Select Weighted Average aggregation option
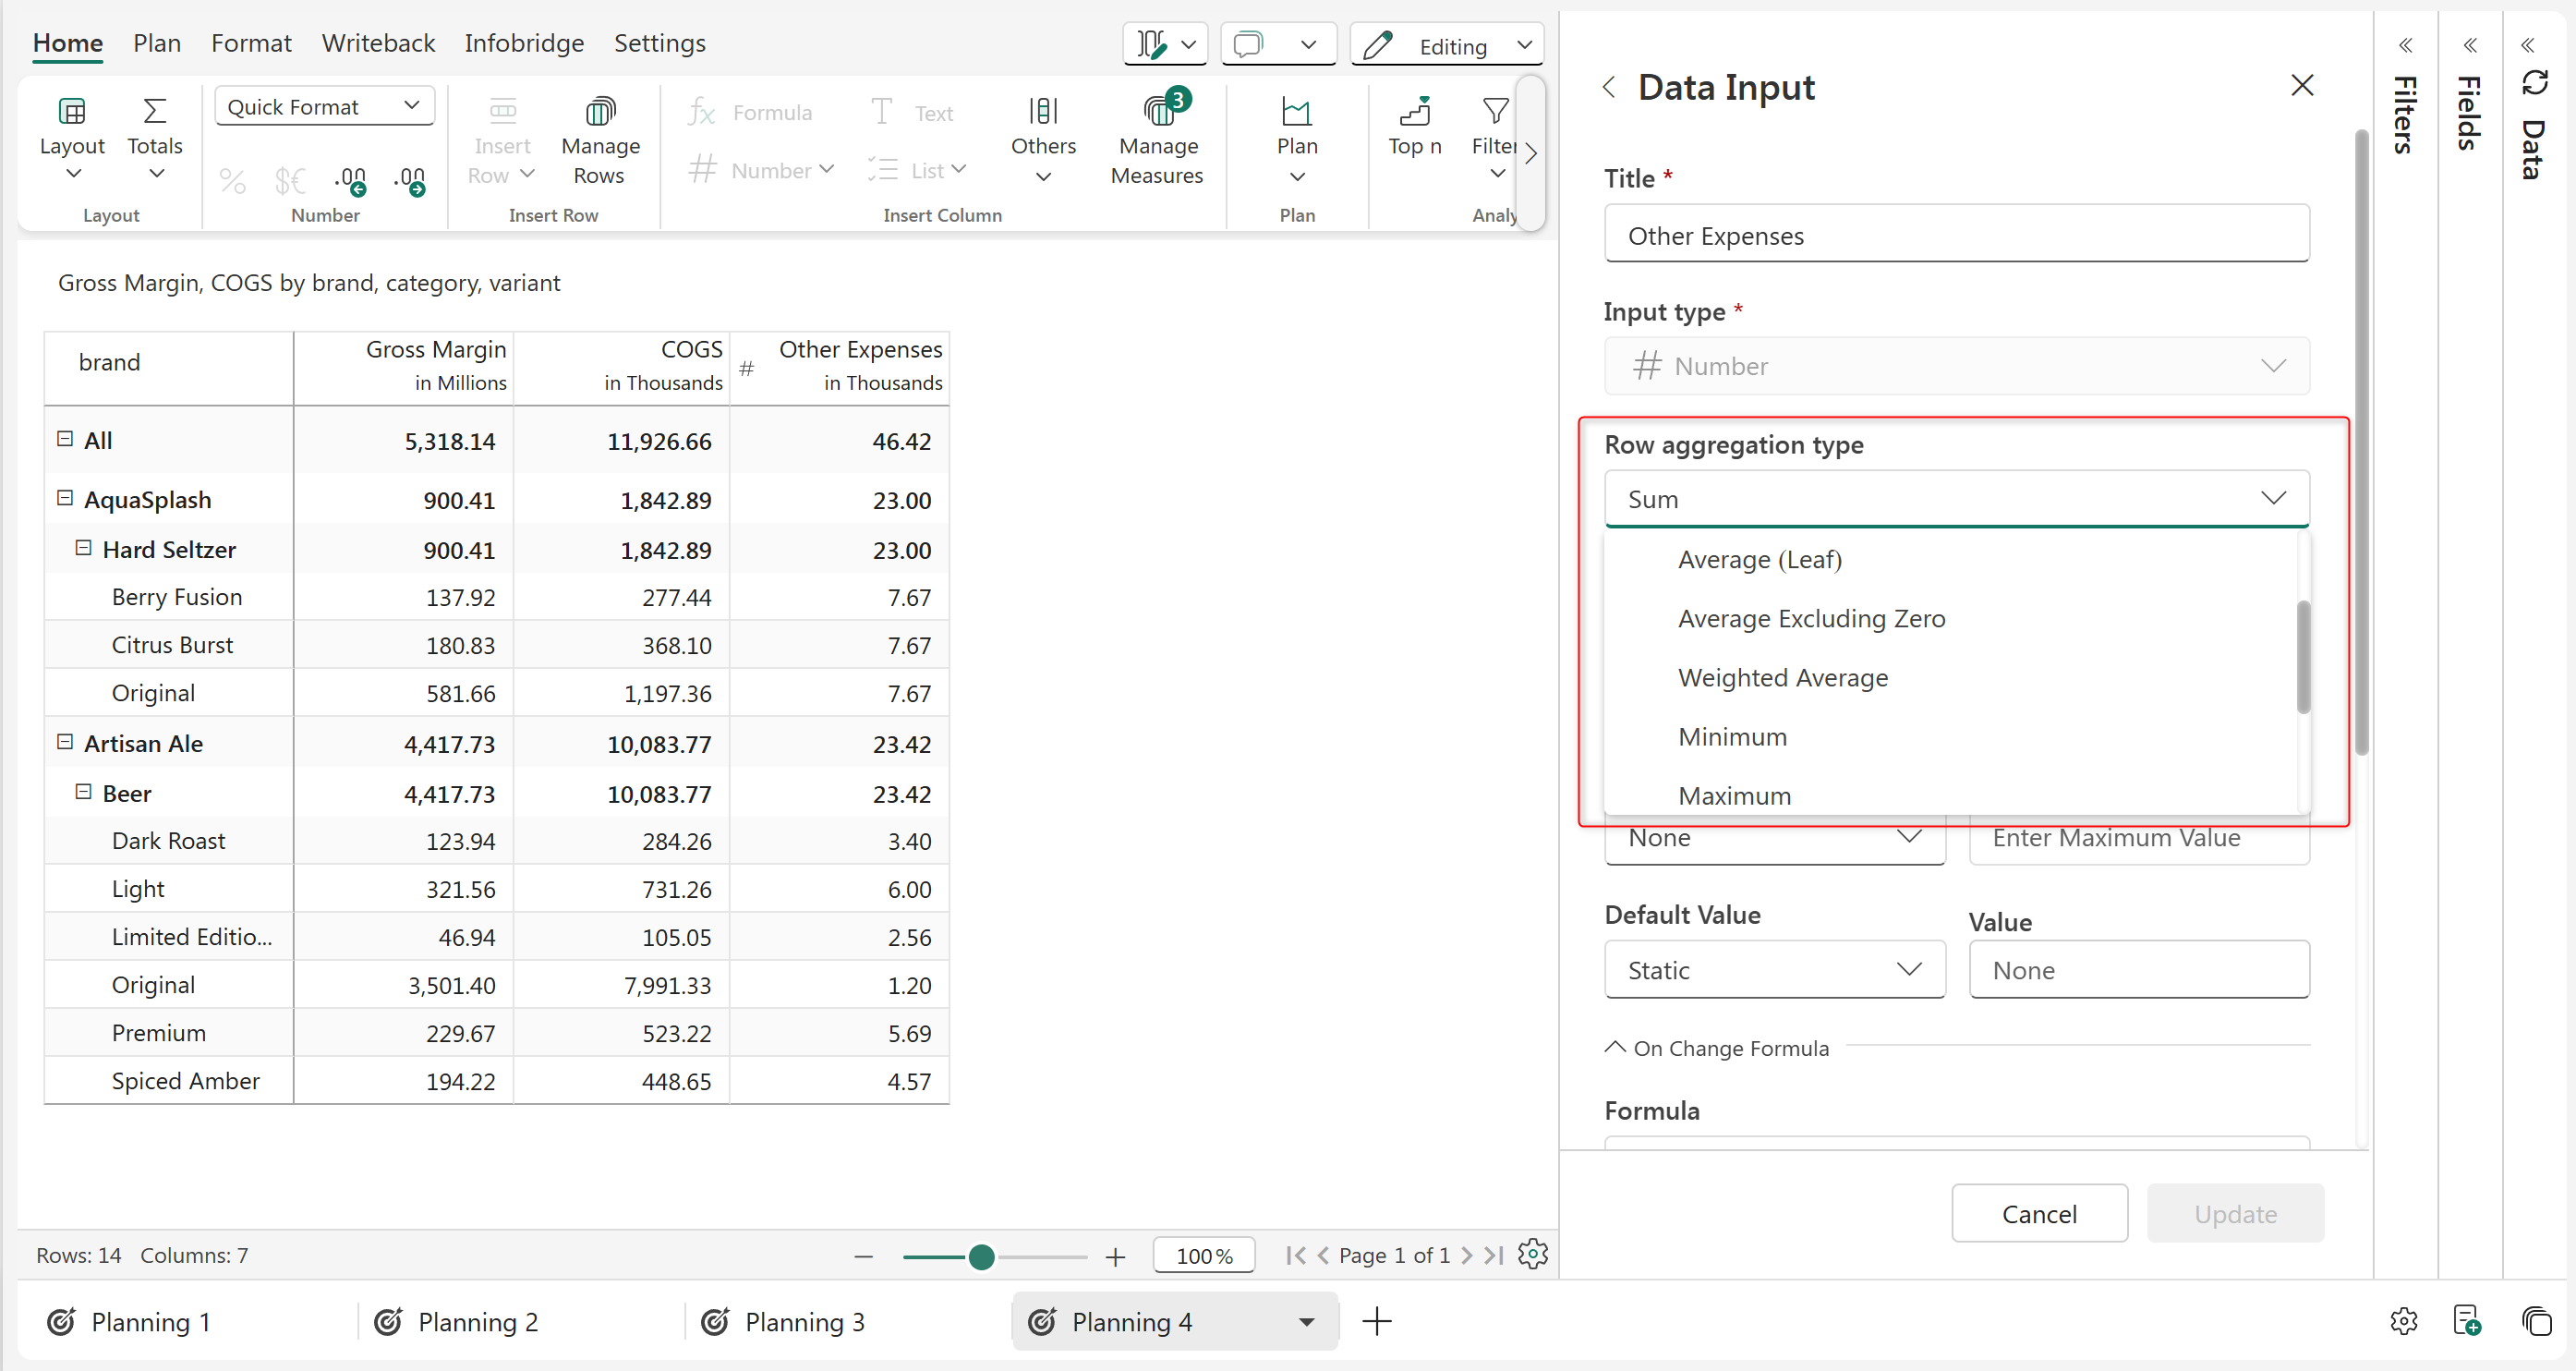2576x1371 pixels. click(1782, 677)
